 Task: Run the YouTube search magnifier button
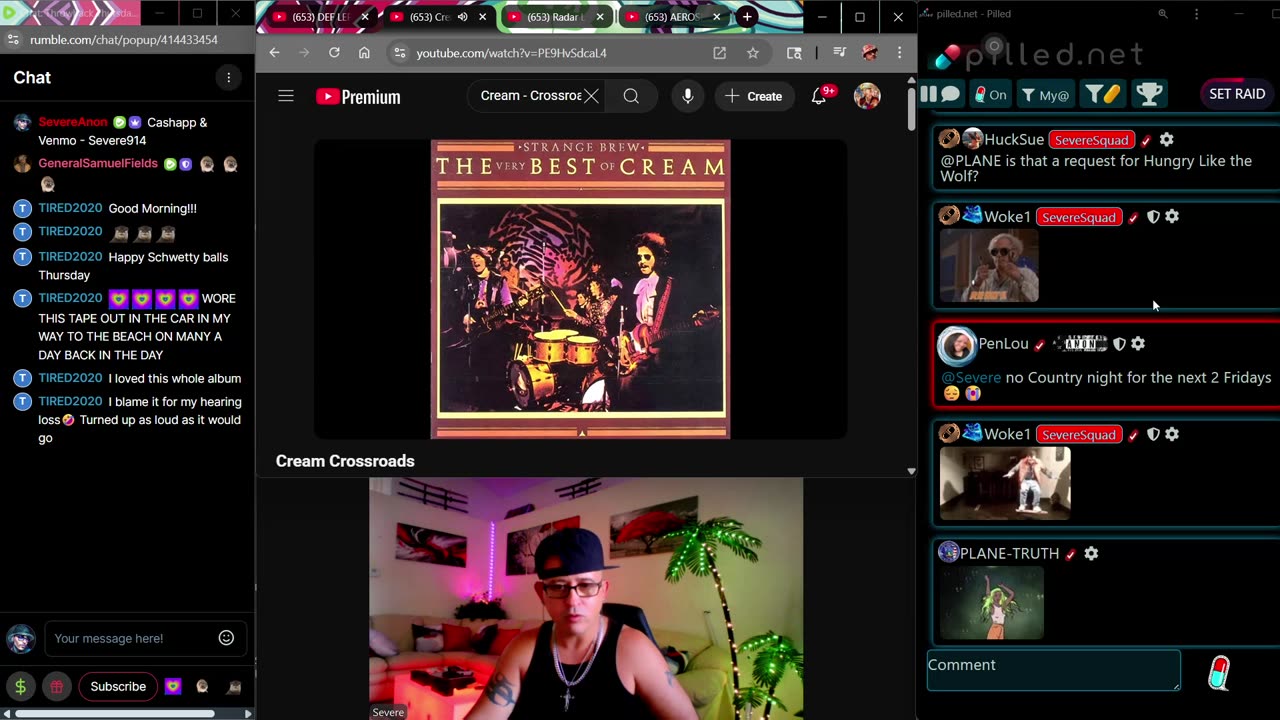[631, 96]
